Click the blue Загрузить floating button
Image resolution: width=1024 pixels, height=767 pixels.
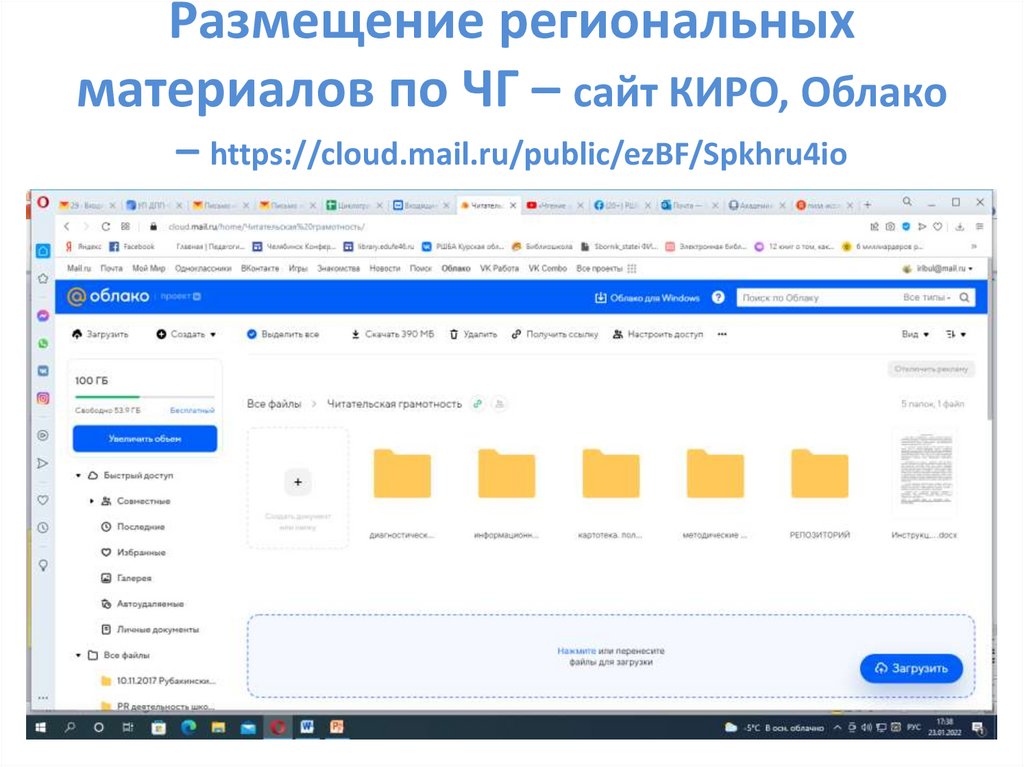click(911, 668)
